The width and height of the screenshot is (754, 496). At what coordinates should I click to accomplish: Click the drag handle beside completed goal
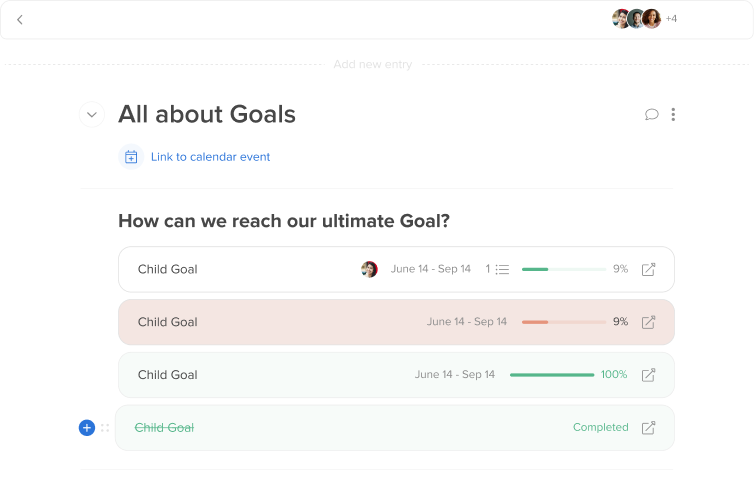click(105, 428)
